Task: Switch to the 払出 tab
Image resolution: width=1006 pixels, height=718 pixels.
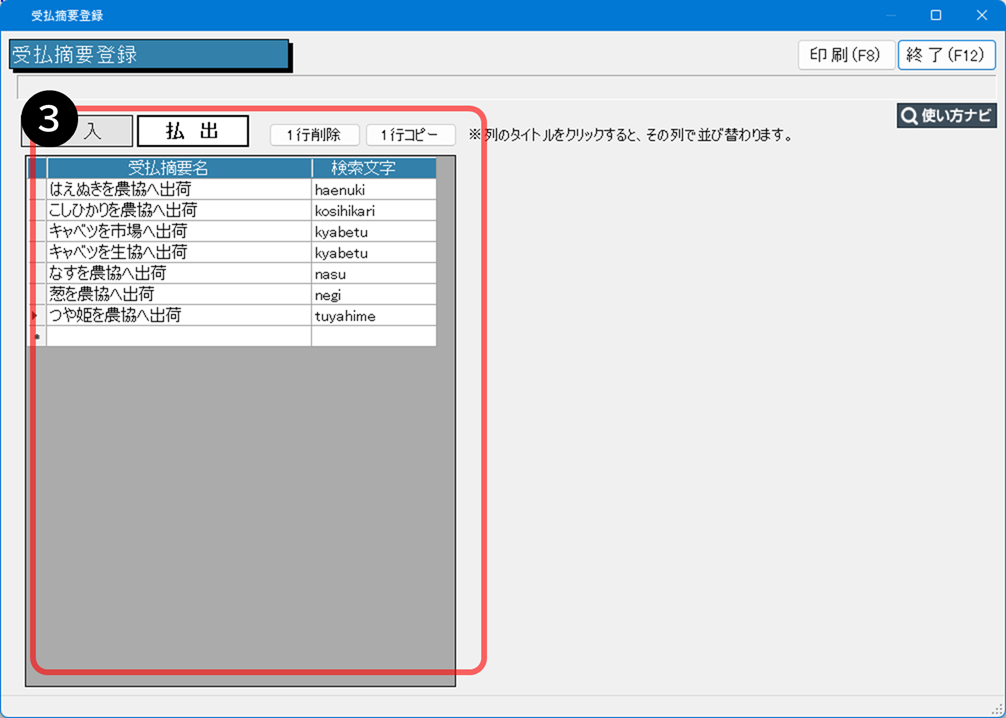Action: (192, 131)
